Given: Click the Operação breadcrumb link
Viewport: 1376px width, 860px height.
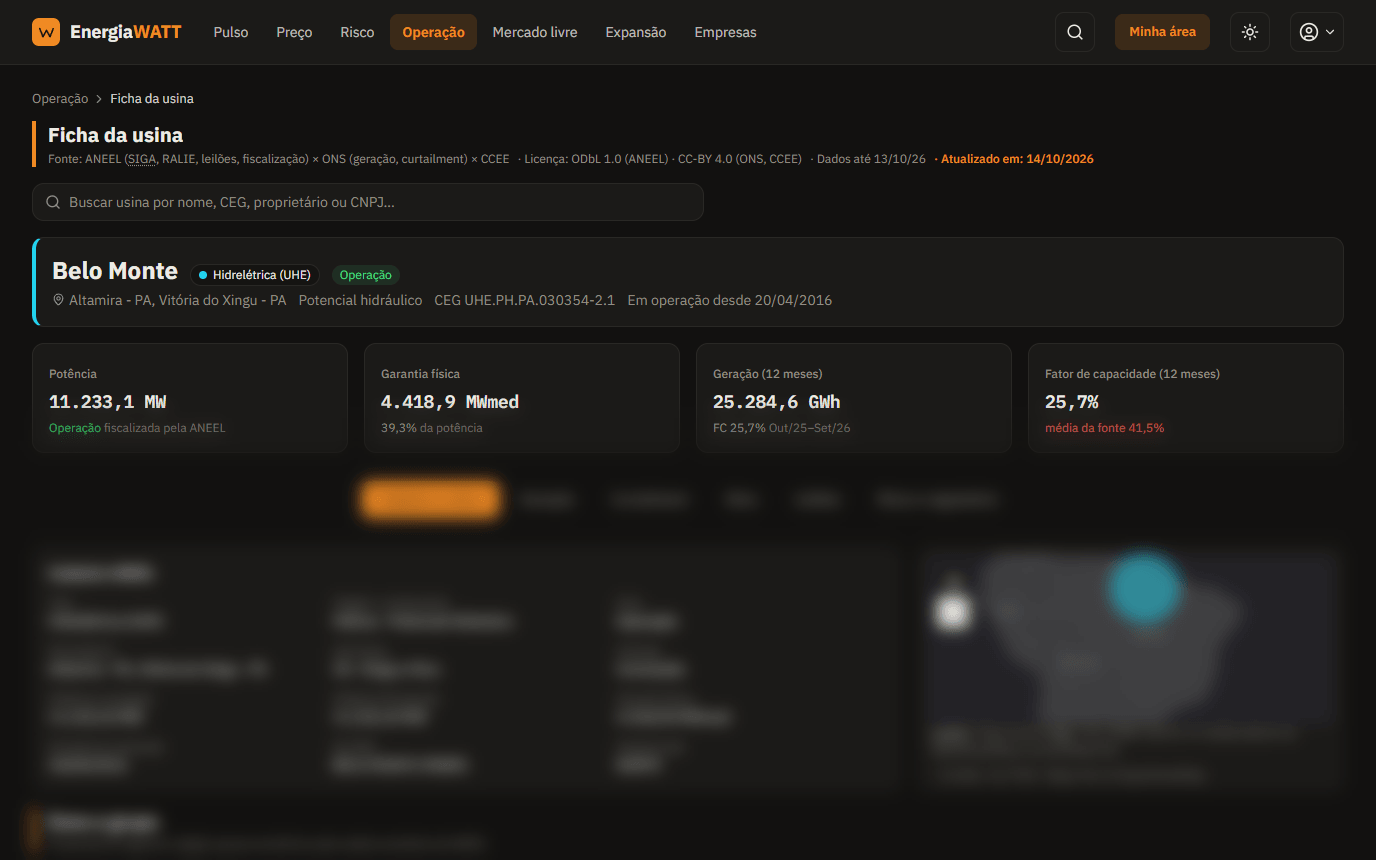Looking at the screenshot, I should [60, 99].
